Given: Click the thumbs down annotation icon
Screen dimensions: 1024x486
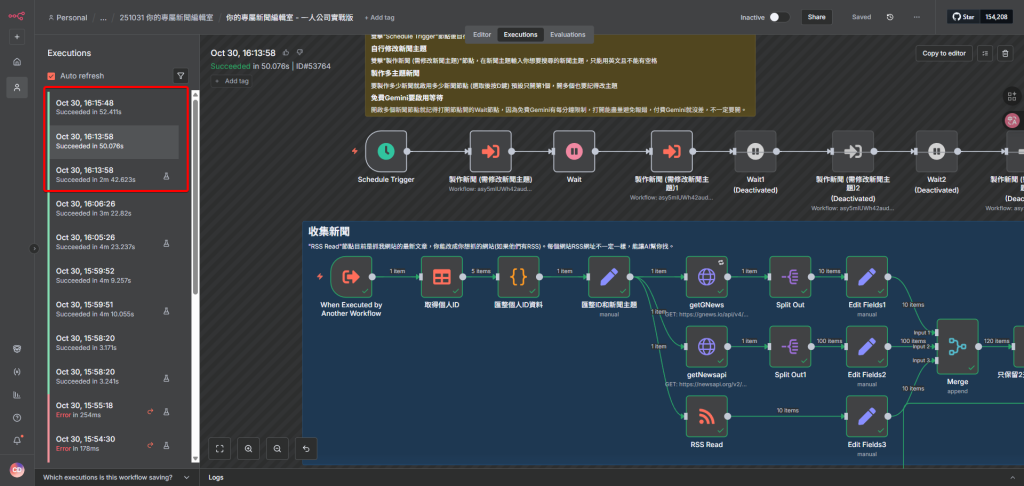Looking at the screenshot, I should point(300,52).
